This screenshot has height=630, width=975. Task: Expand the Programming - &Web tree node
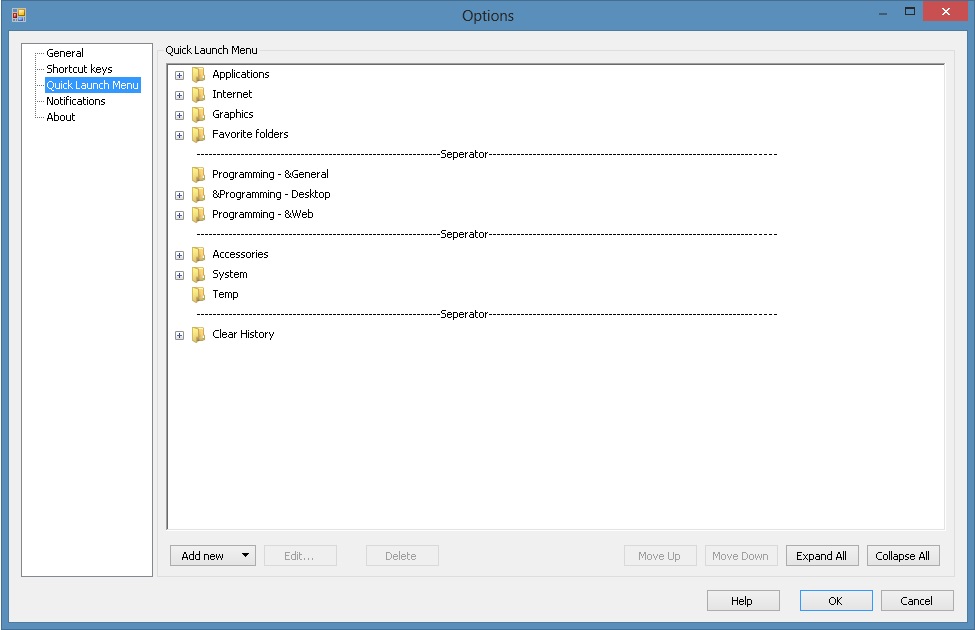179,215
